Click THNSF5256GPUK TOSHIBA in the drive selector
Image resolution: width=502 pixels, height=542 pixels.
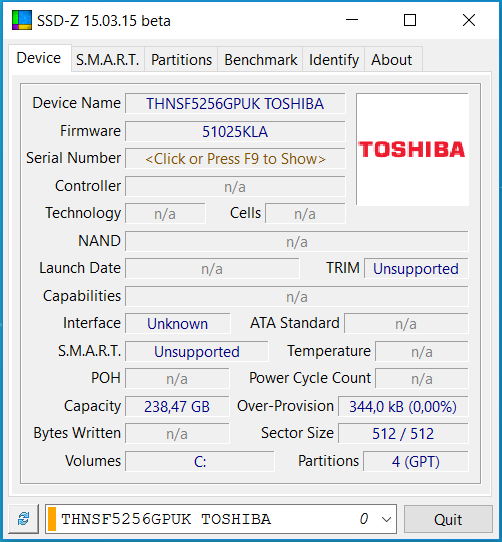[166, 519]
